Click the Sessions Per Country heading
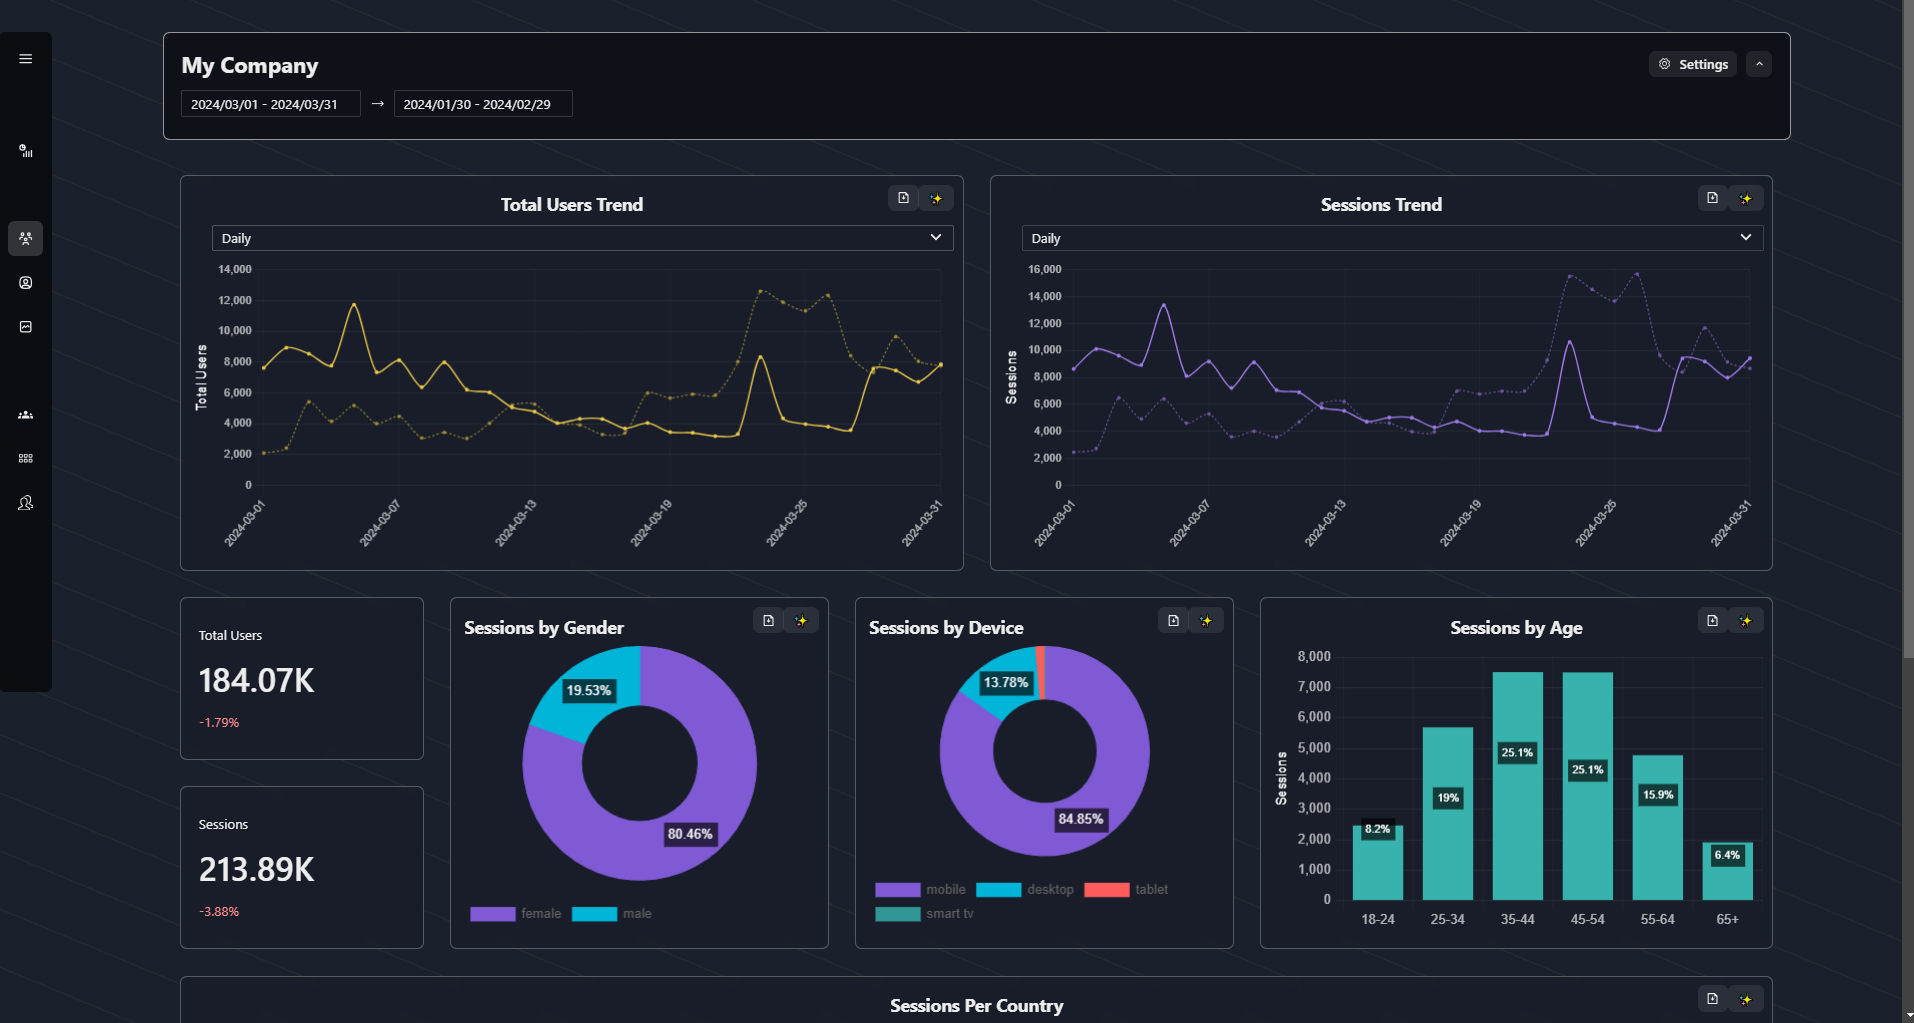This screenshot has width=1914, height=1023. (977, 1006)
